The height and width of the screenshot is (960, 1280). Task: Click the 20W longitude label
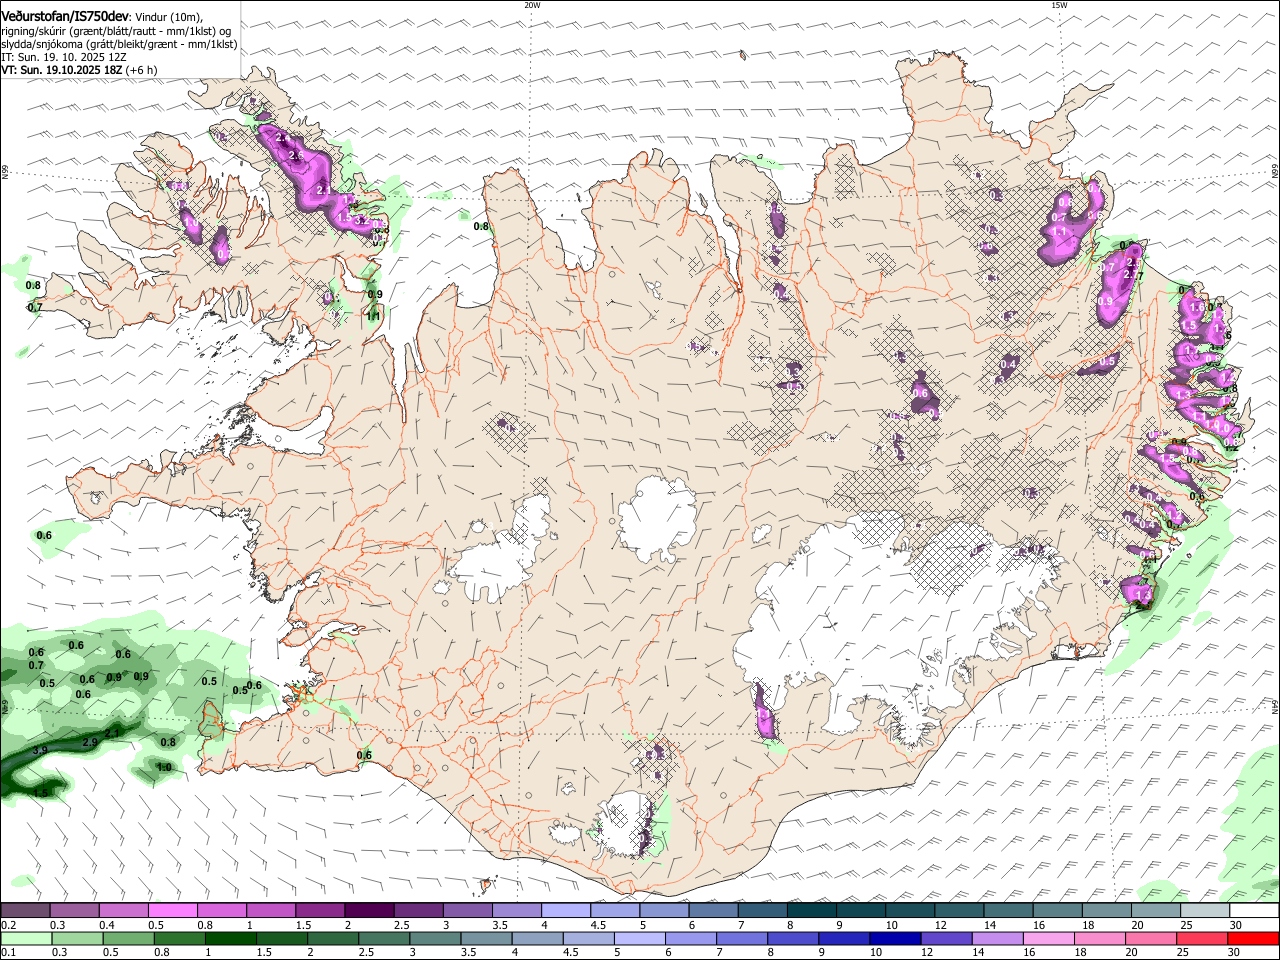click(532, 5)
